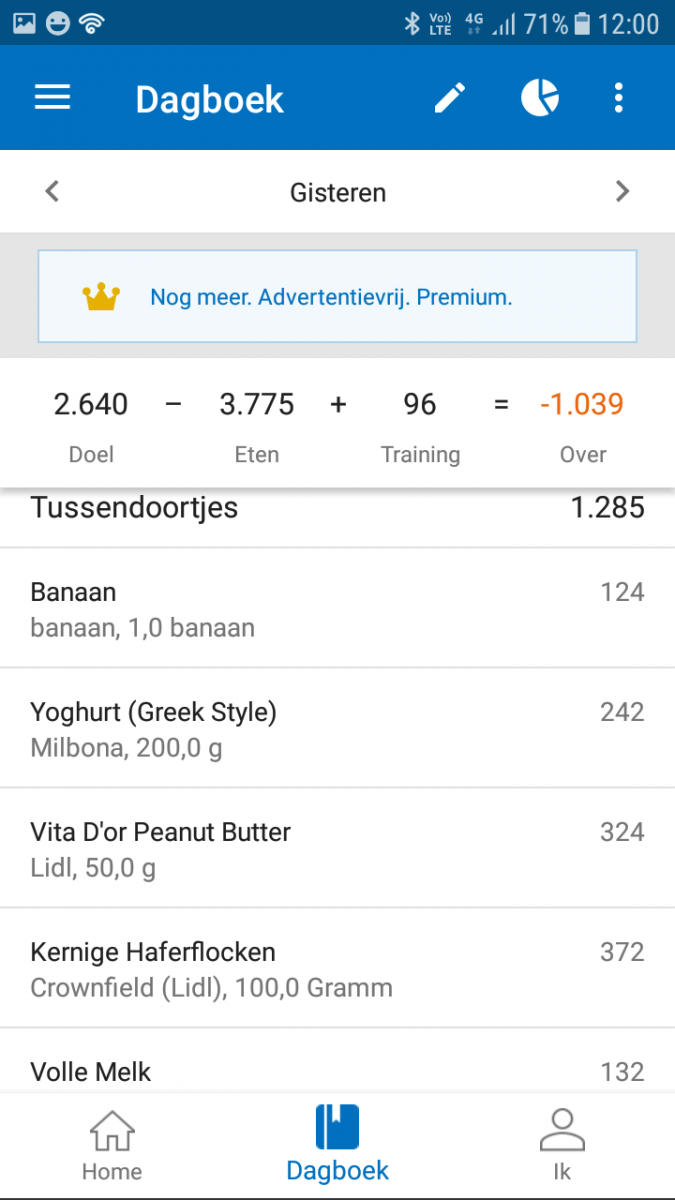675x1200 pixels.
Task: Select the Vita D'or Peanut Butter entry
Action: 337,848
